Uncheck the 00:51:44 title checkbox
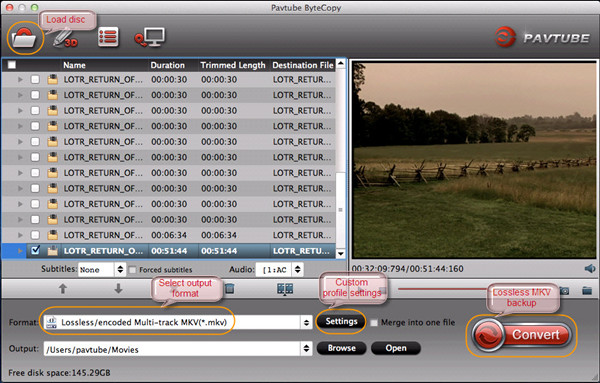Image resolution: width=600 pixels, height=383 pixels. click(35, 251)
